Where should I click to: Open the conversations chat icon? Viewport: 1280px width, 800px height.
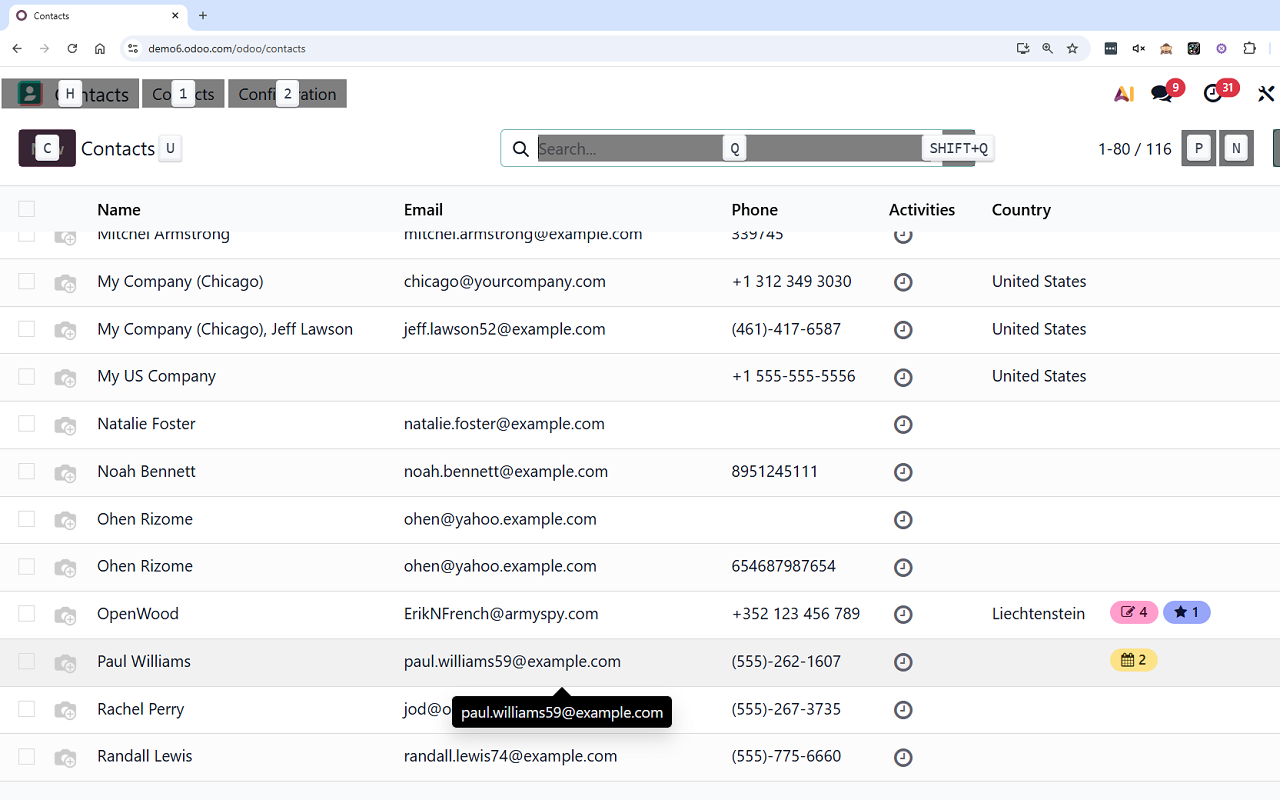[1161, 94]
